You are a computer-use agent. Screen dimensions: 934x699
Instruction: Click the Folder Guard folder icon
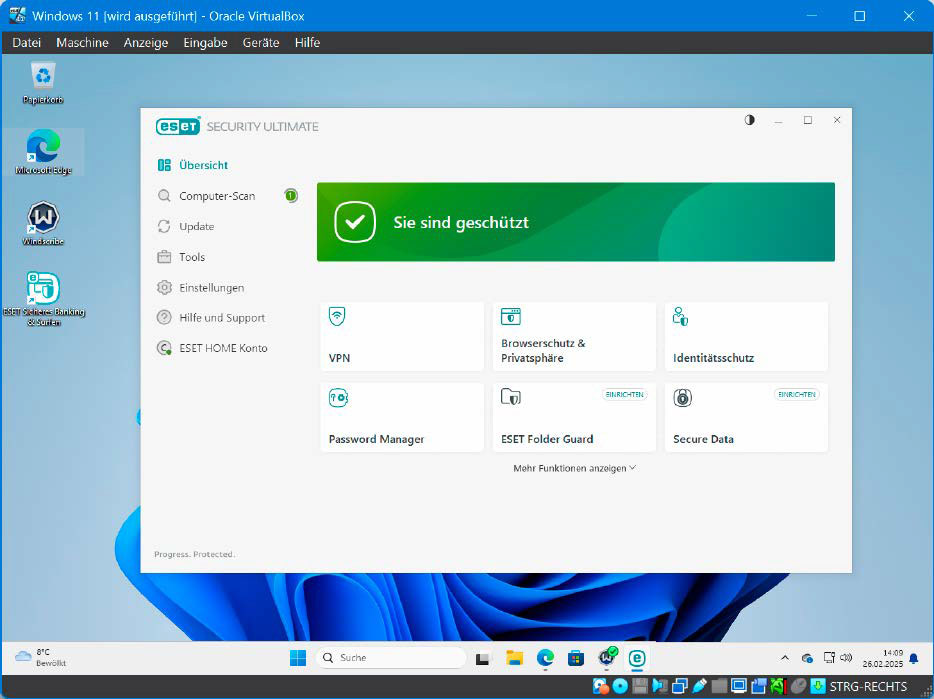coord(510,396)
